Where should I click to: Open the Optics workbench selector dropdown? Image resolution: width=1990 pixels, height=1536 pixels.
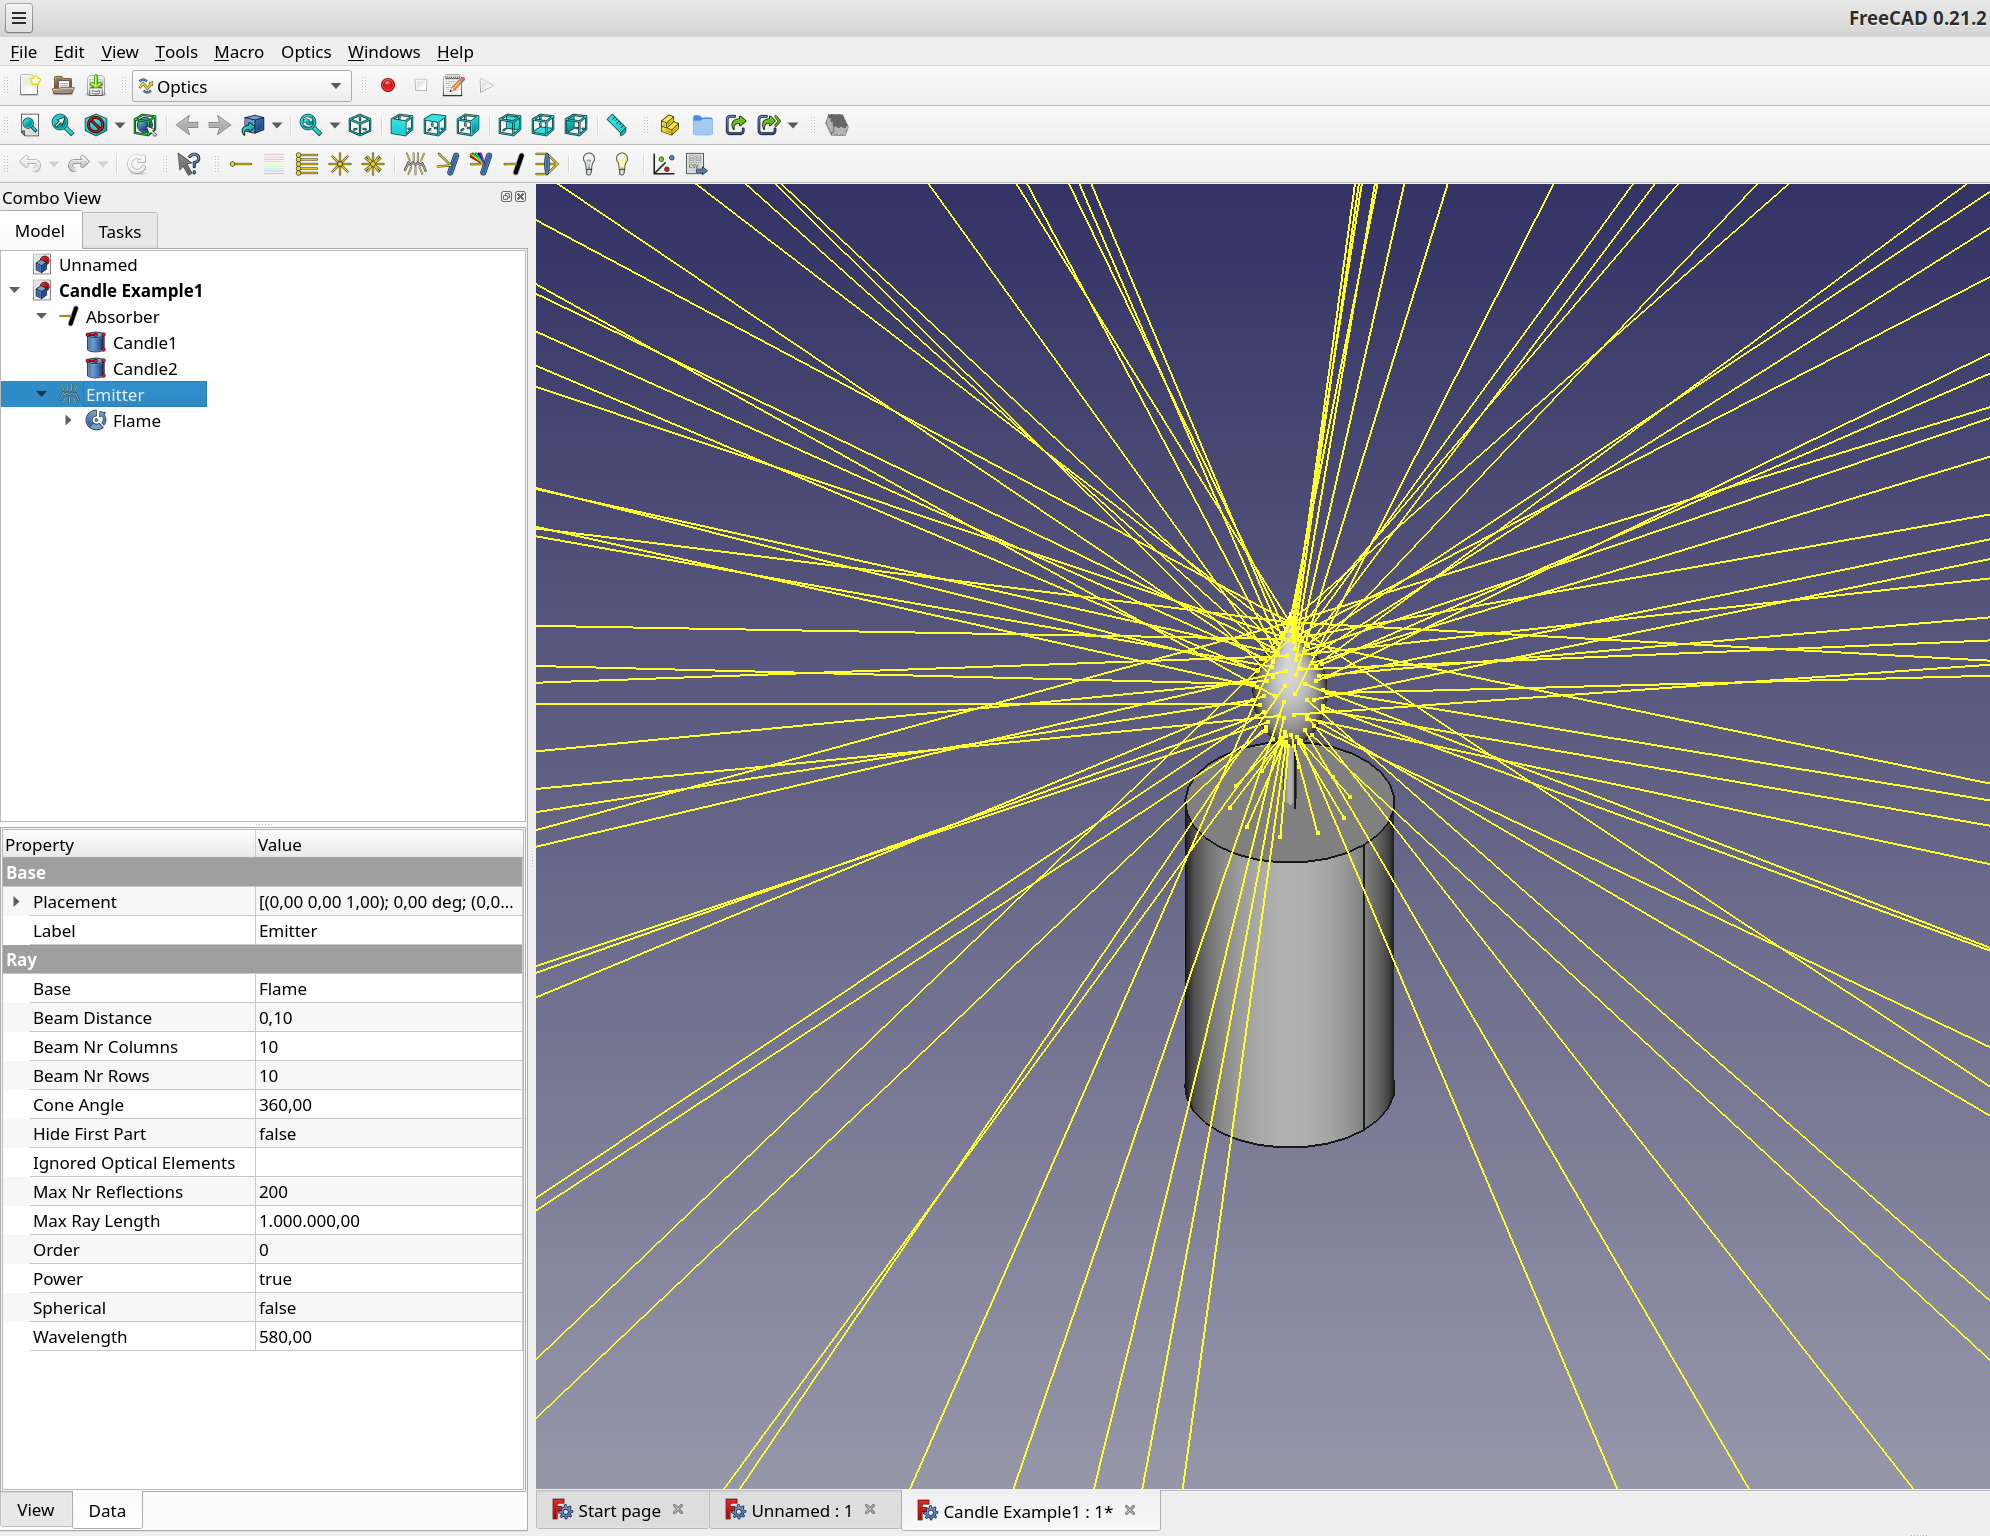point(242,86)
